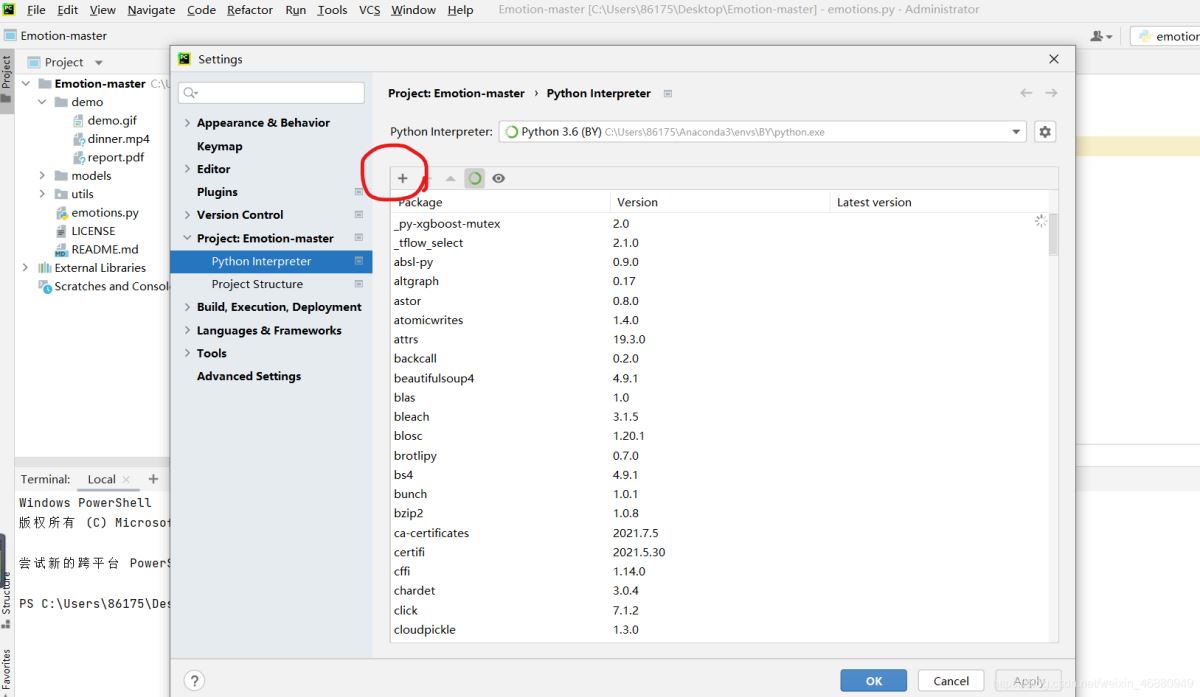Click the upgrade package up-arrow icon

point(450,179)
